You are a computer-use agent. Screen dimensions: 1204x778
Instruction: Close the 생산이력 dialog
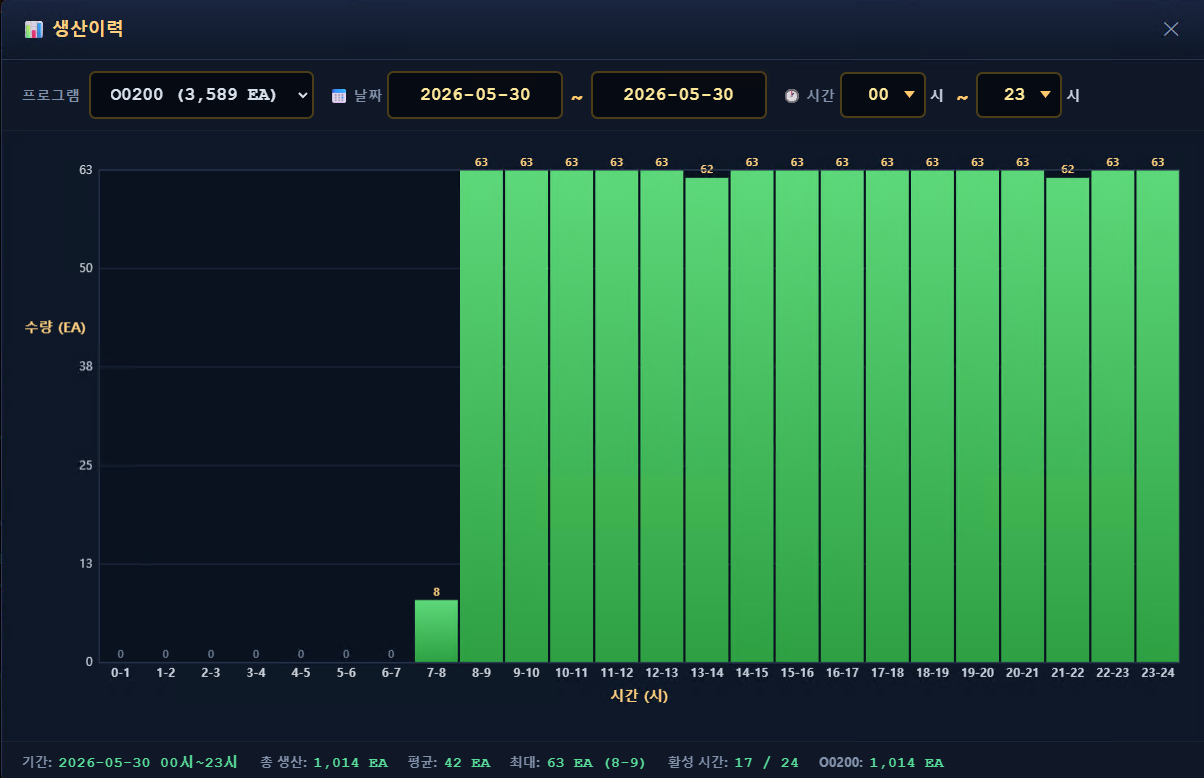pos(1171,29)
